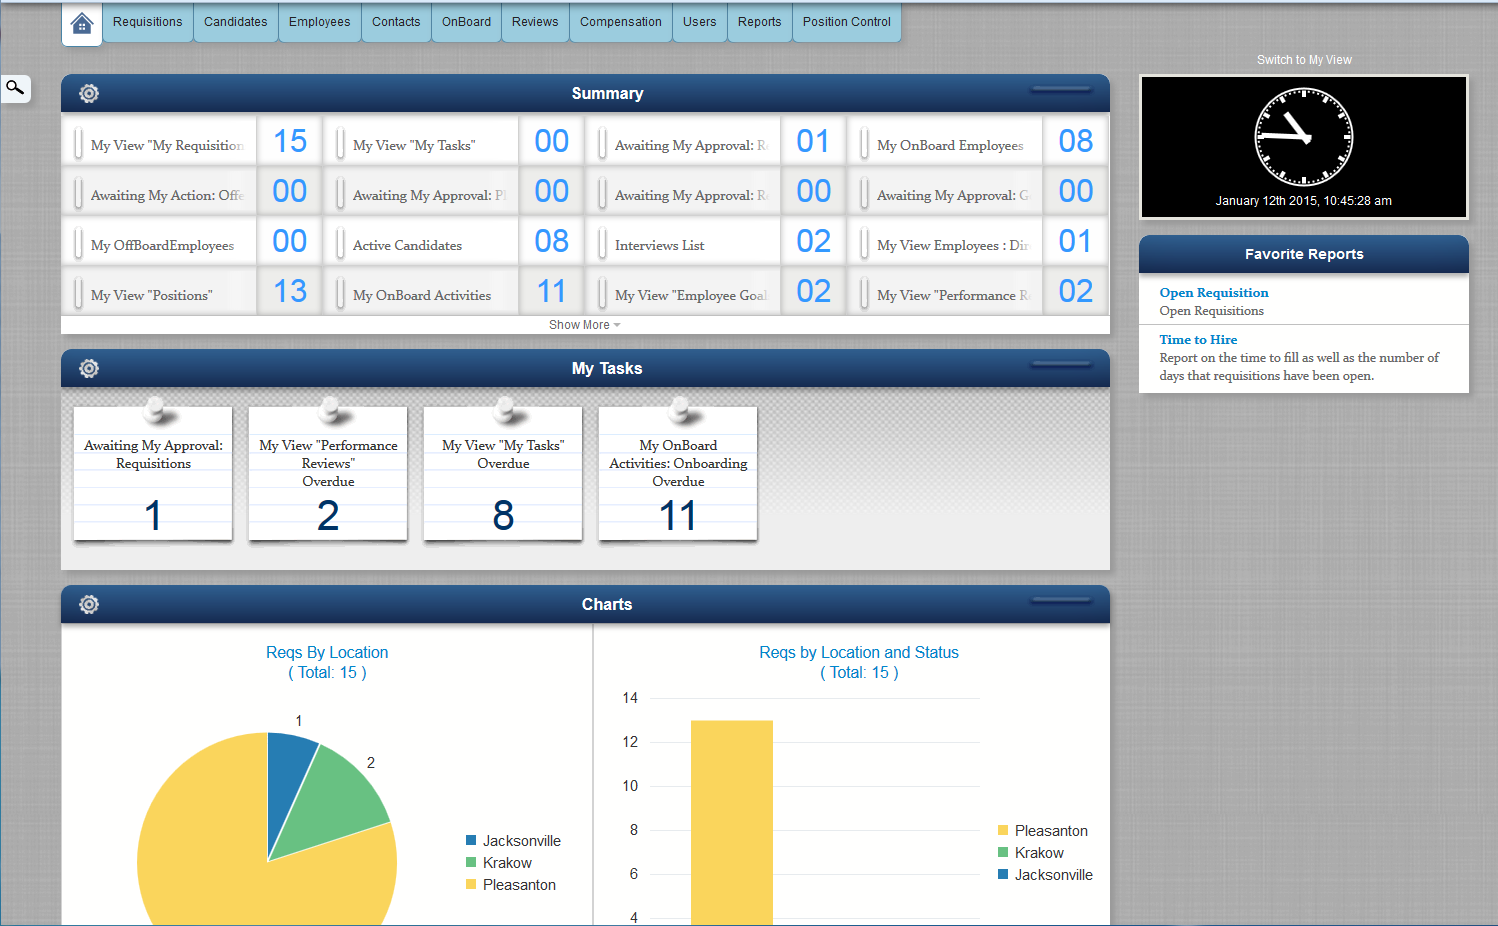Open Active Candidates summary tile
Viewport: 1498px width, 926px height.
(454, 241)
